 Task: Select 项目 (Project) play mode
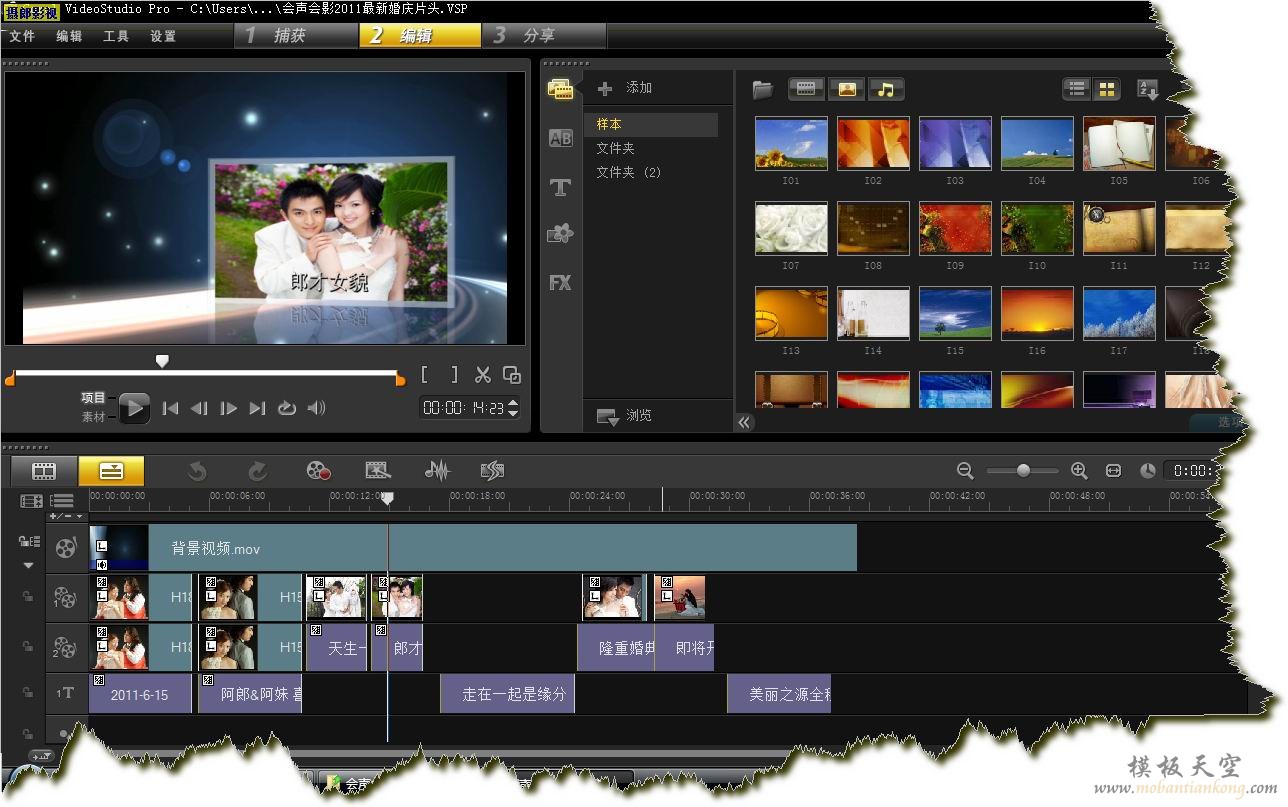[x=93, y=398]
